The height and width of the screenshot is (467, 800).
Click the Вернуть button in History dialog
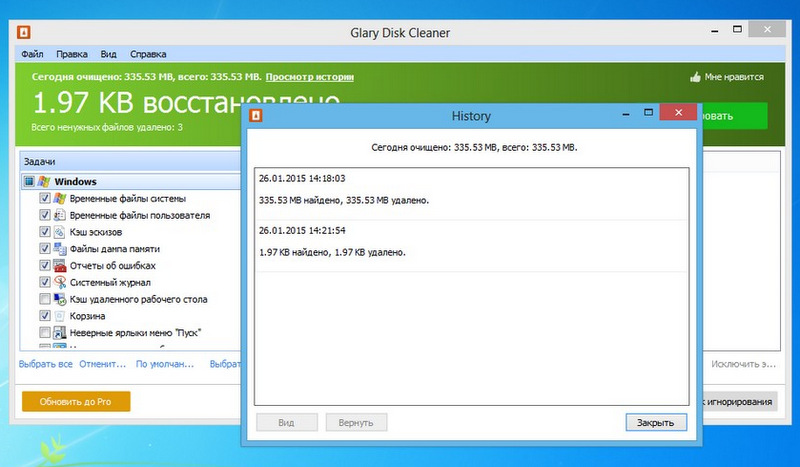(356, 423)
